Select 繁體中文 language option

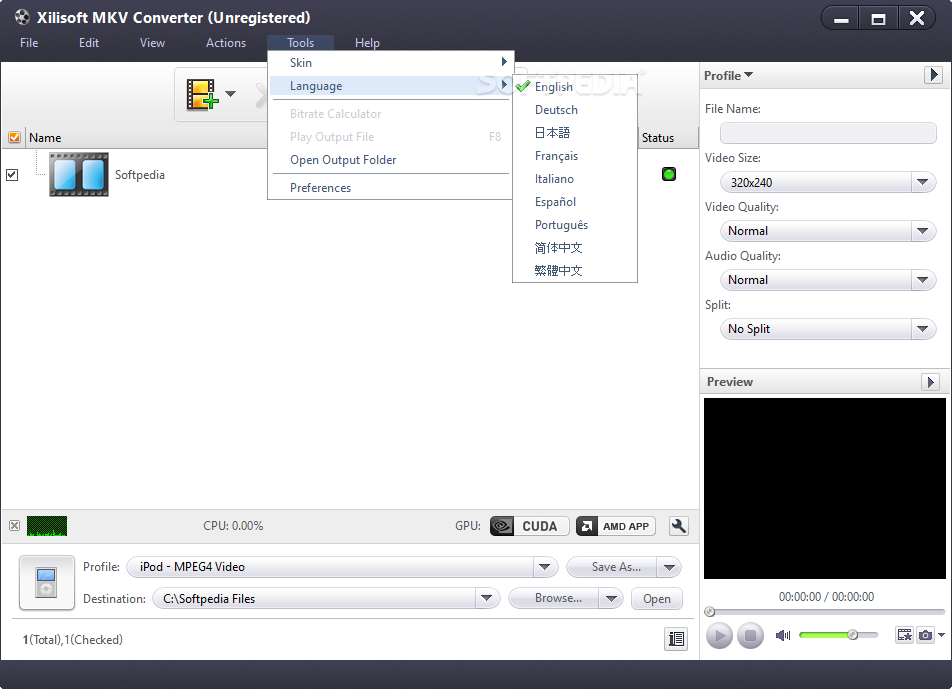575,271
